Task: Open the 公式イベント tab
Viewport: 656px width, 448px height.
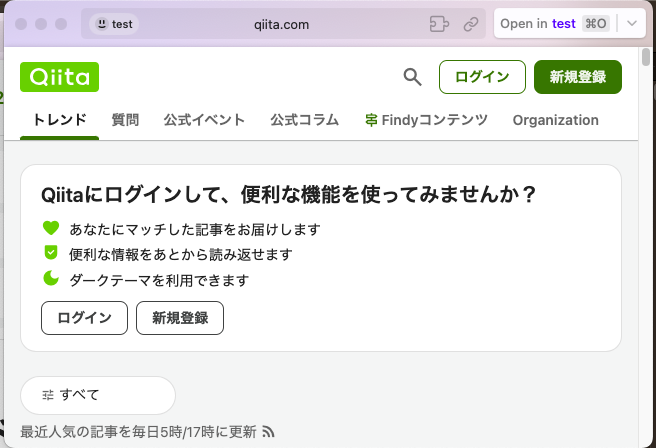Action: tap(204, 120)
